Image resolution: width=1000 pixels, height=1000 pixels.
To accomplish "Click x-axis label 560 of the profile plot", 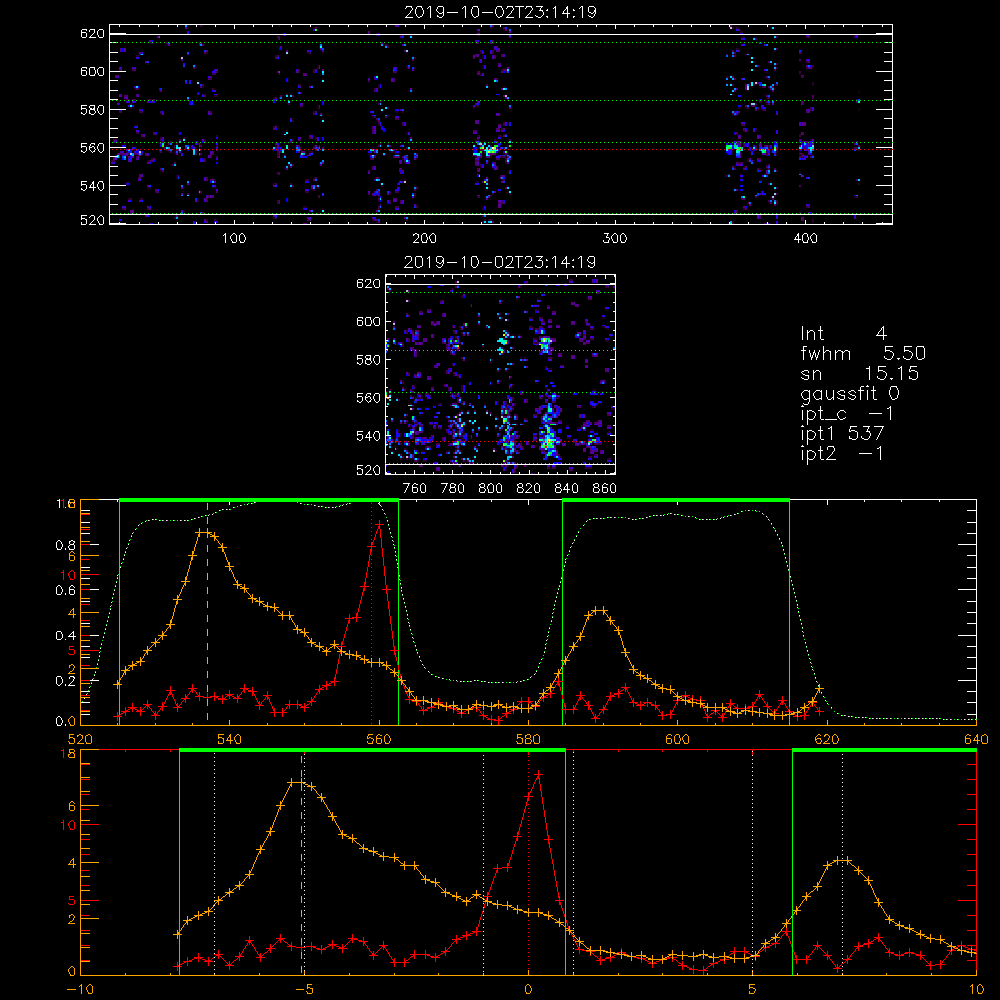I will tap(379, 740).
